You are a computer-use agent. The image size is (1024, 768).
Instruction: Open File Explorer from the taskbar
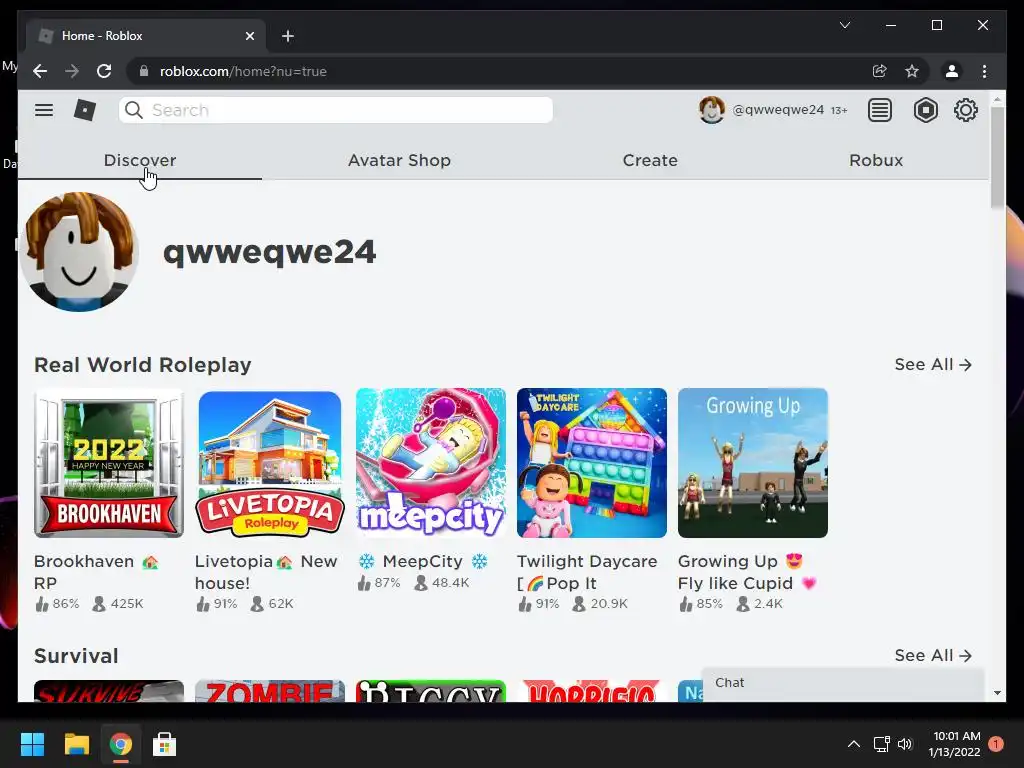coord(76,744)
